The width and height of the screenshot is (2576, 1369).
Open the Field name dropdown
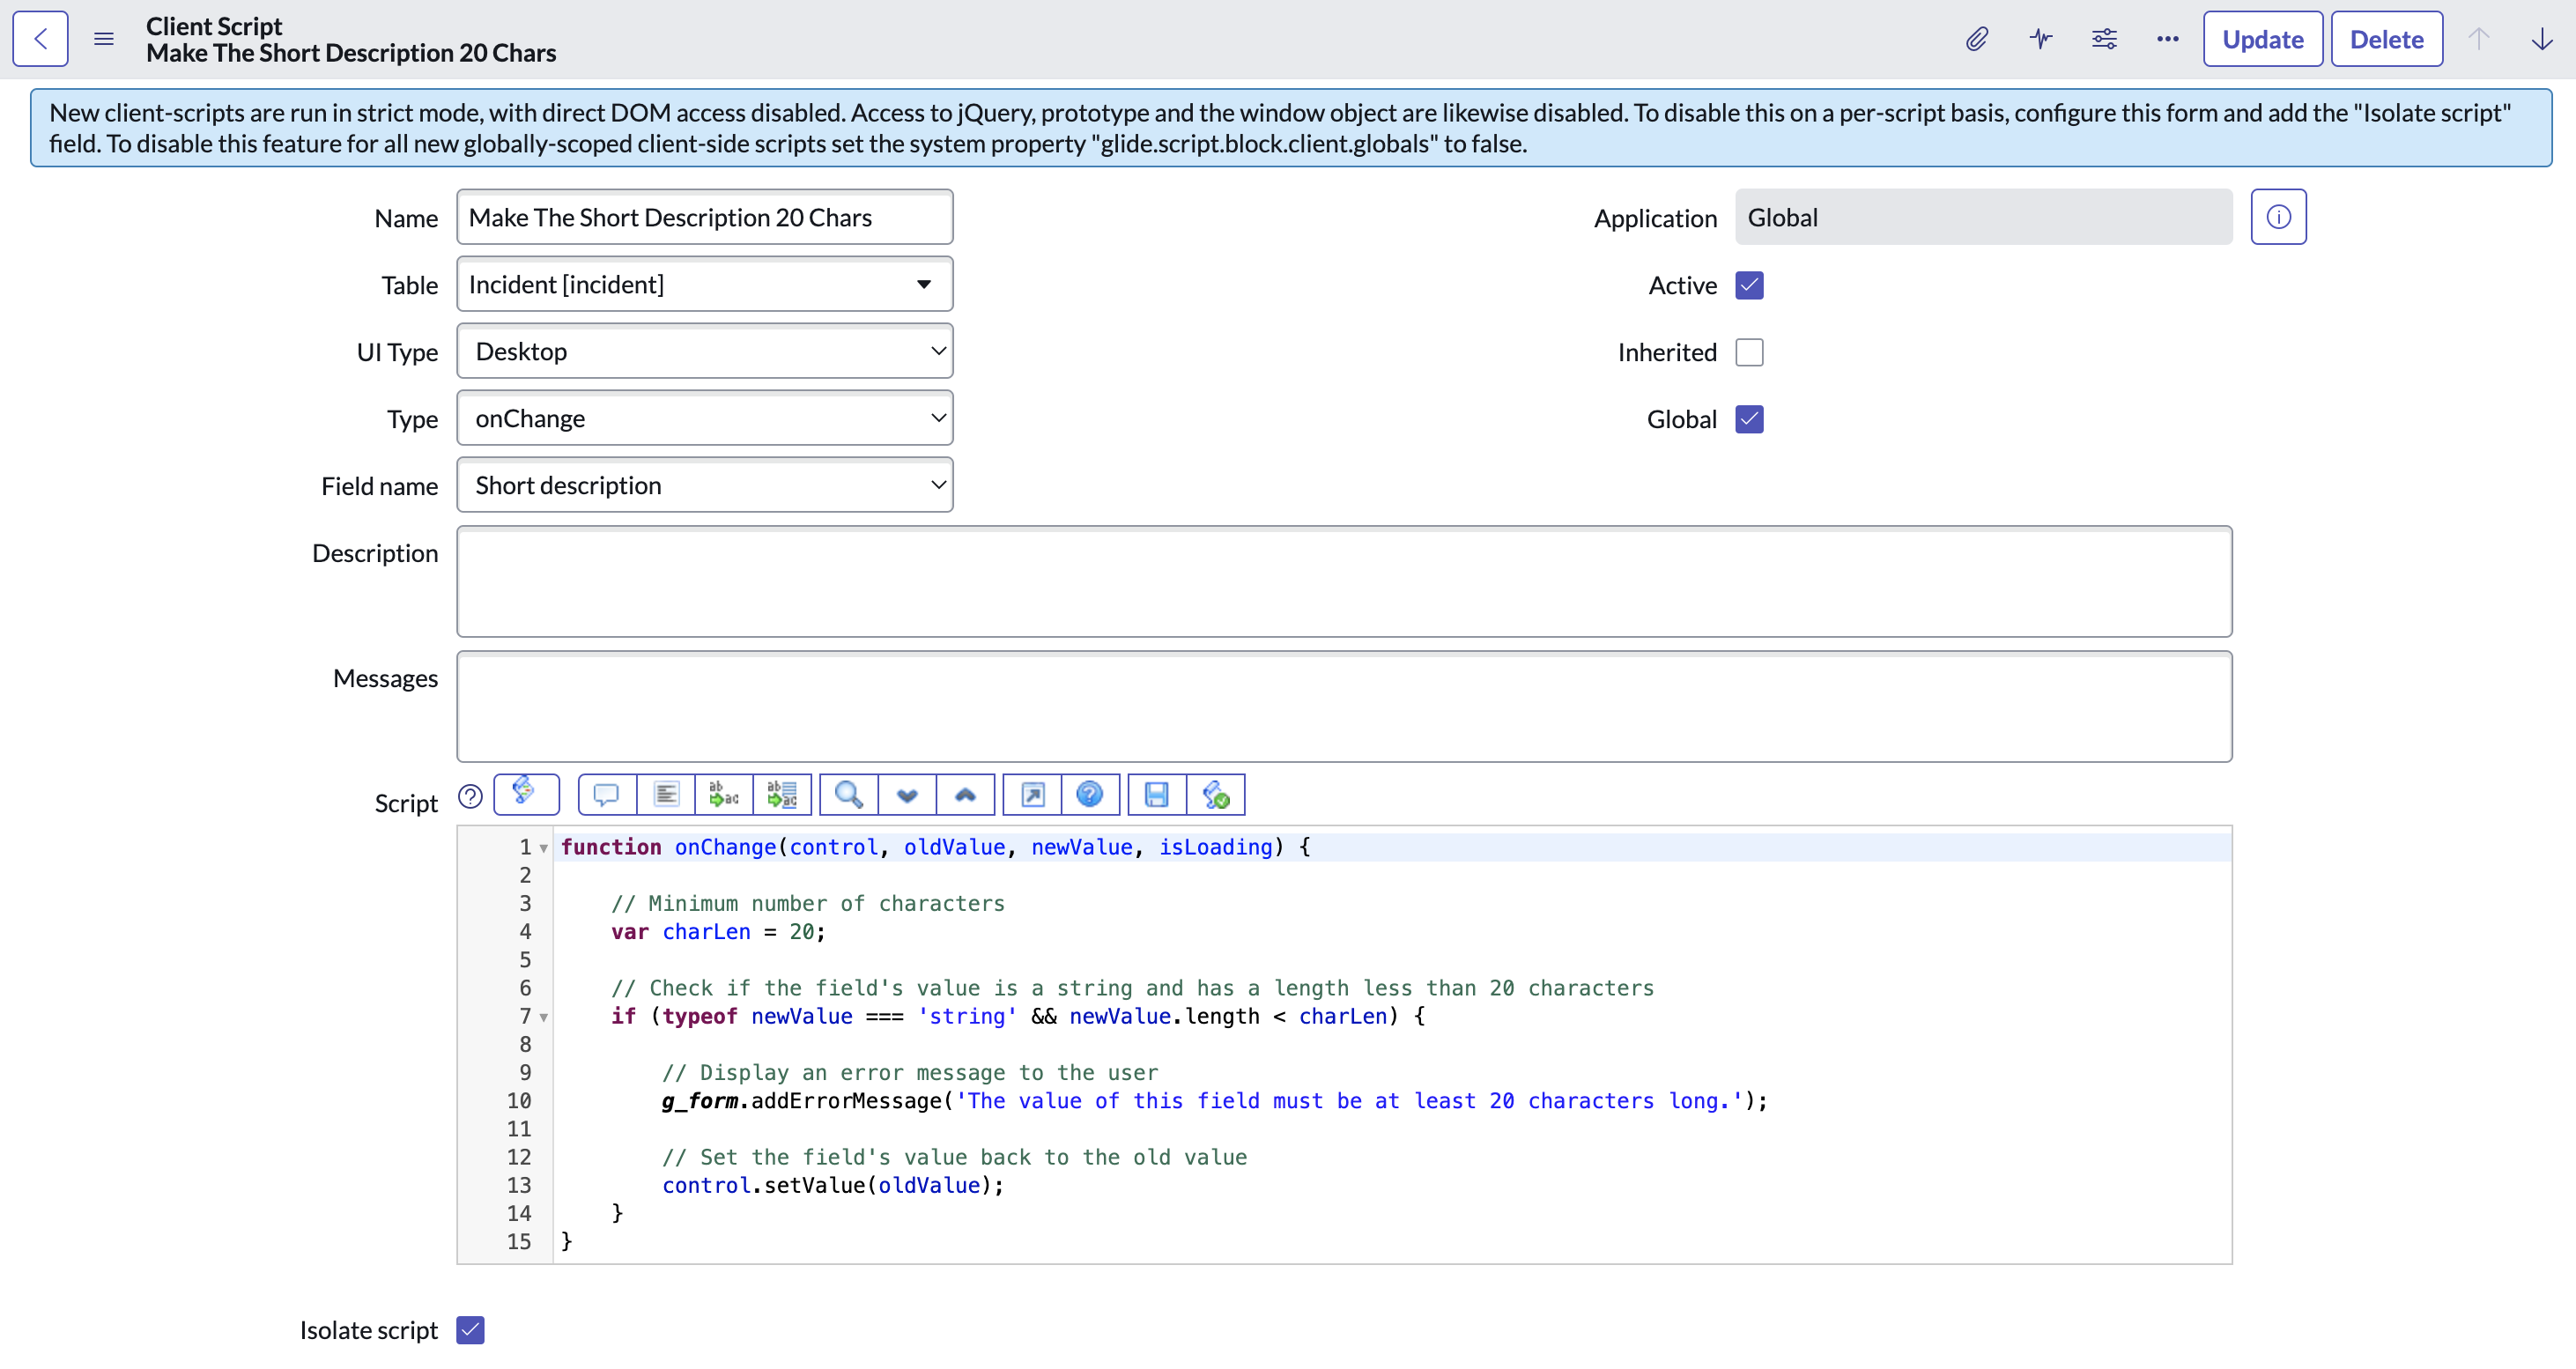click(704, 486)
